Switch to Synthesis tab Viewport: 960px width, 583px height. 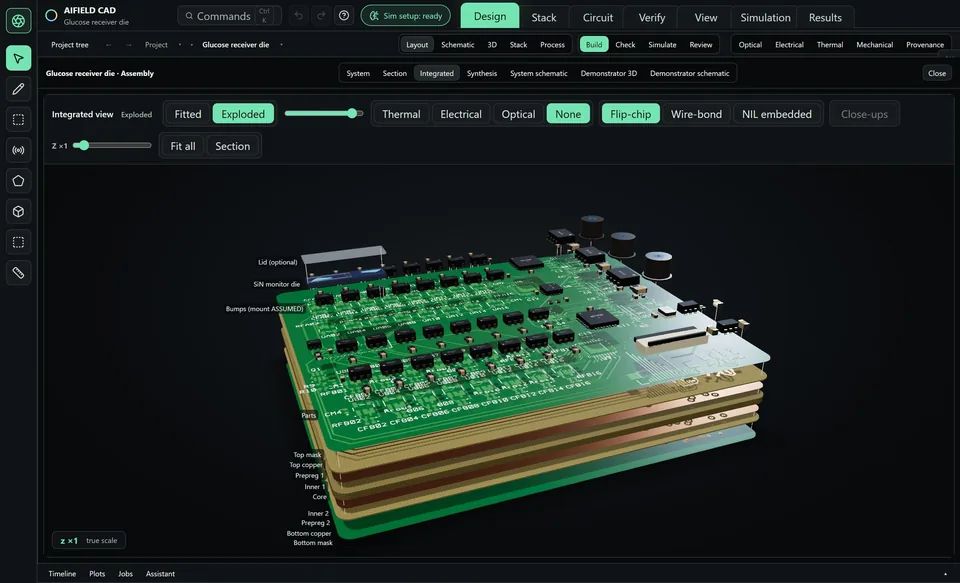pyautogui.click(x=482, y=73)
